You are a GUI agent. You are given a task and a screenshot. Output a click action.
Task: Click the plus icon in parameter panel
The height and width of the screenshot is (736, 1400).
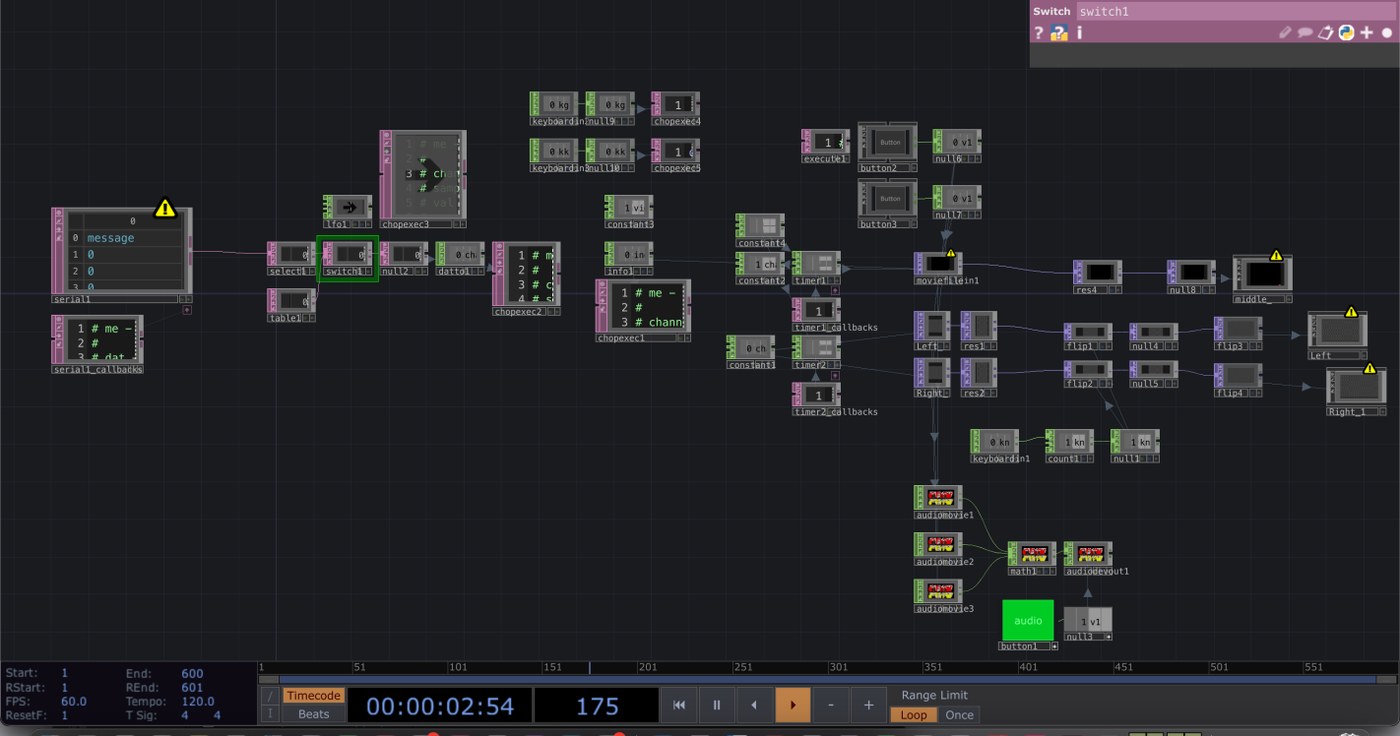pyautogui.click(x=1367, y=32)
